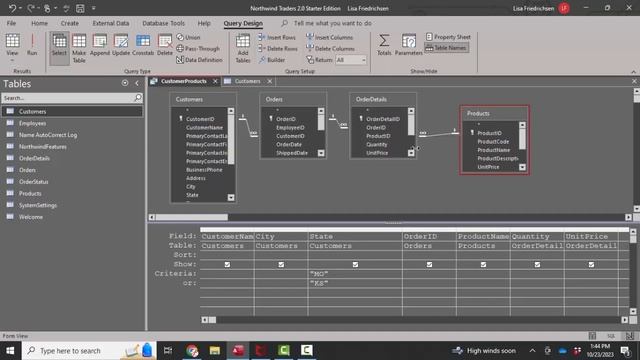Choose the Delete query type
This screenshot has width=640, height=360.
[x=164, y=45]
